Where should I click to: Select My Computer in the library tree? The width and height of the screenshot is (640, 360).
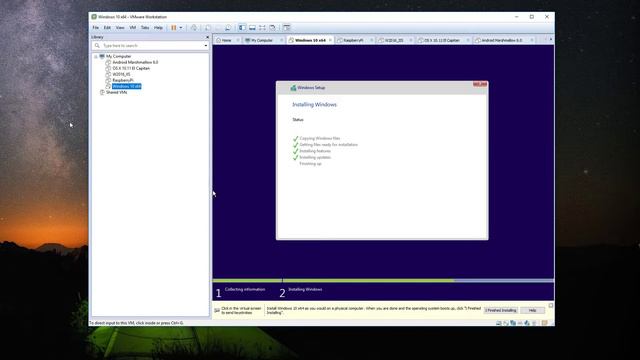click(x=118, y=56)
